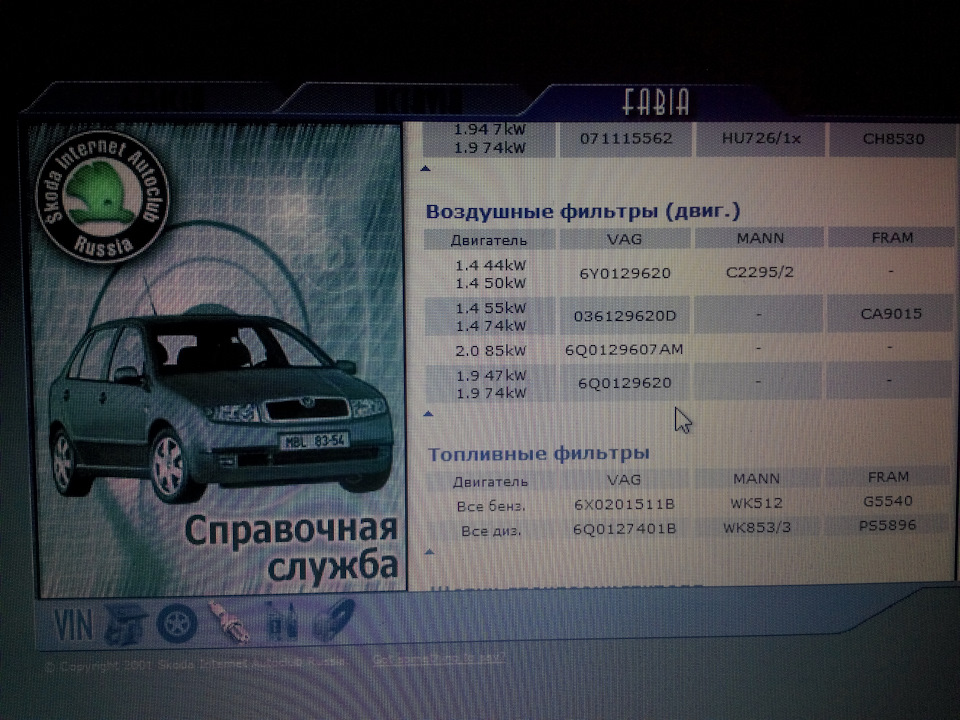Click 'FRAM' header in fuel filters table

888,477
